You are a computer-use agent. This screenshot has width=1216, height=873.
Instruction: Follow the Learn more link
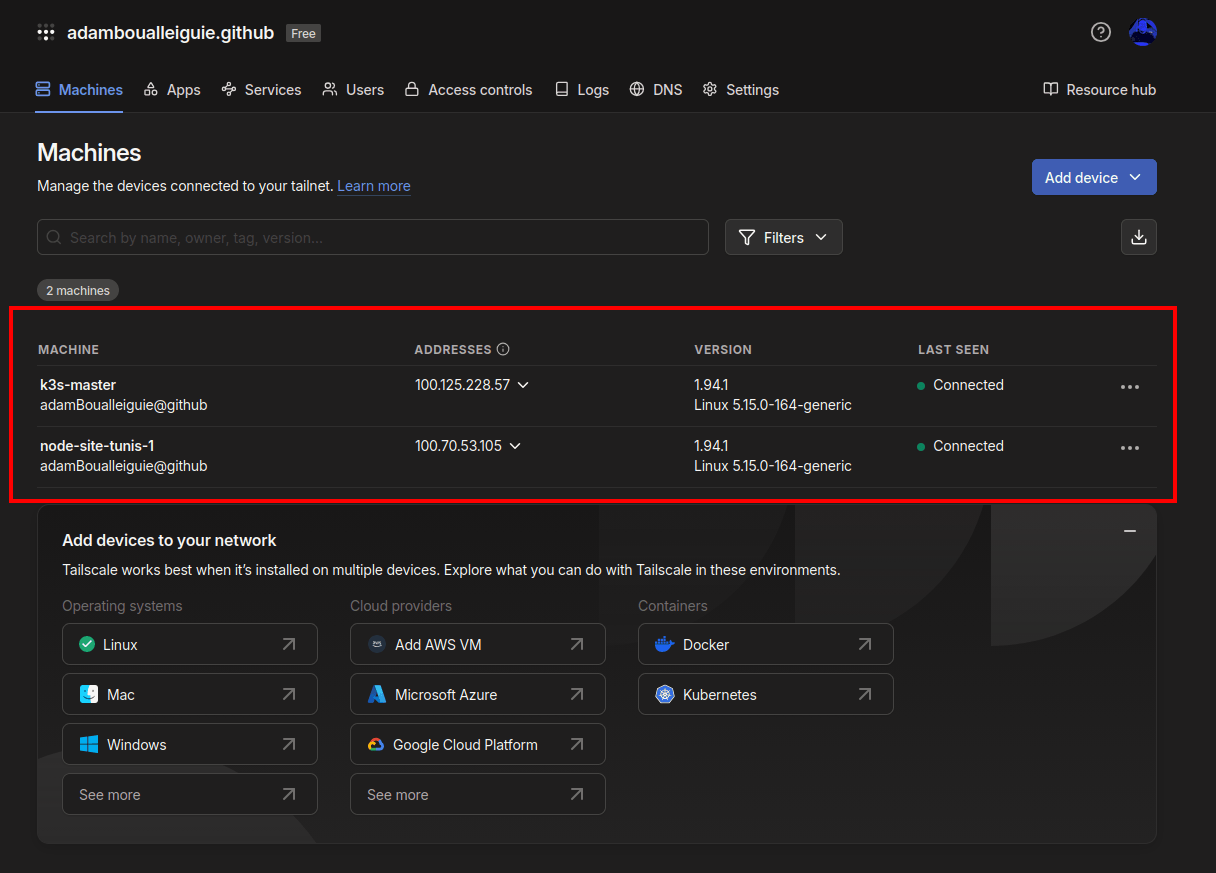point(374,186)
